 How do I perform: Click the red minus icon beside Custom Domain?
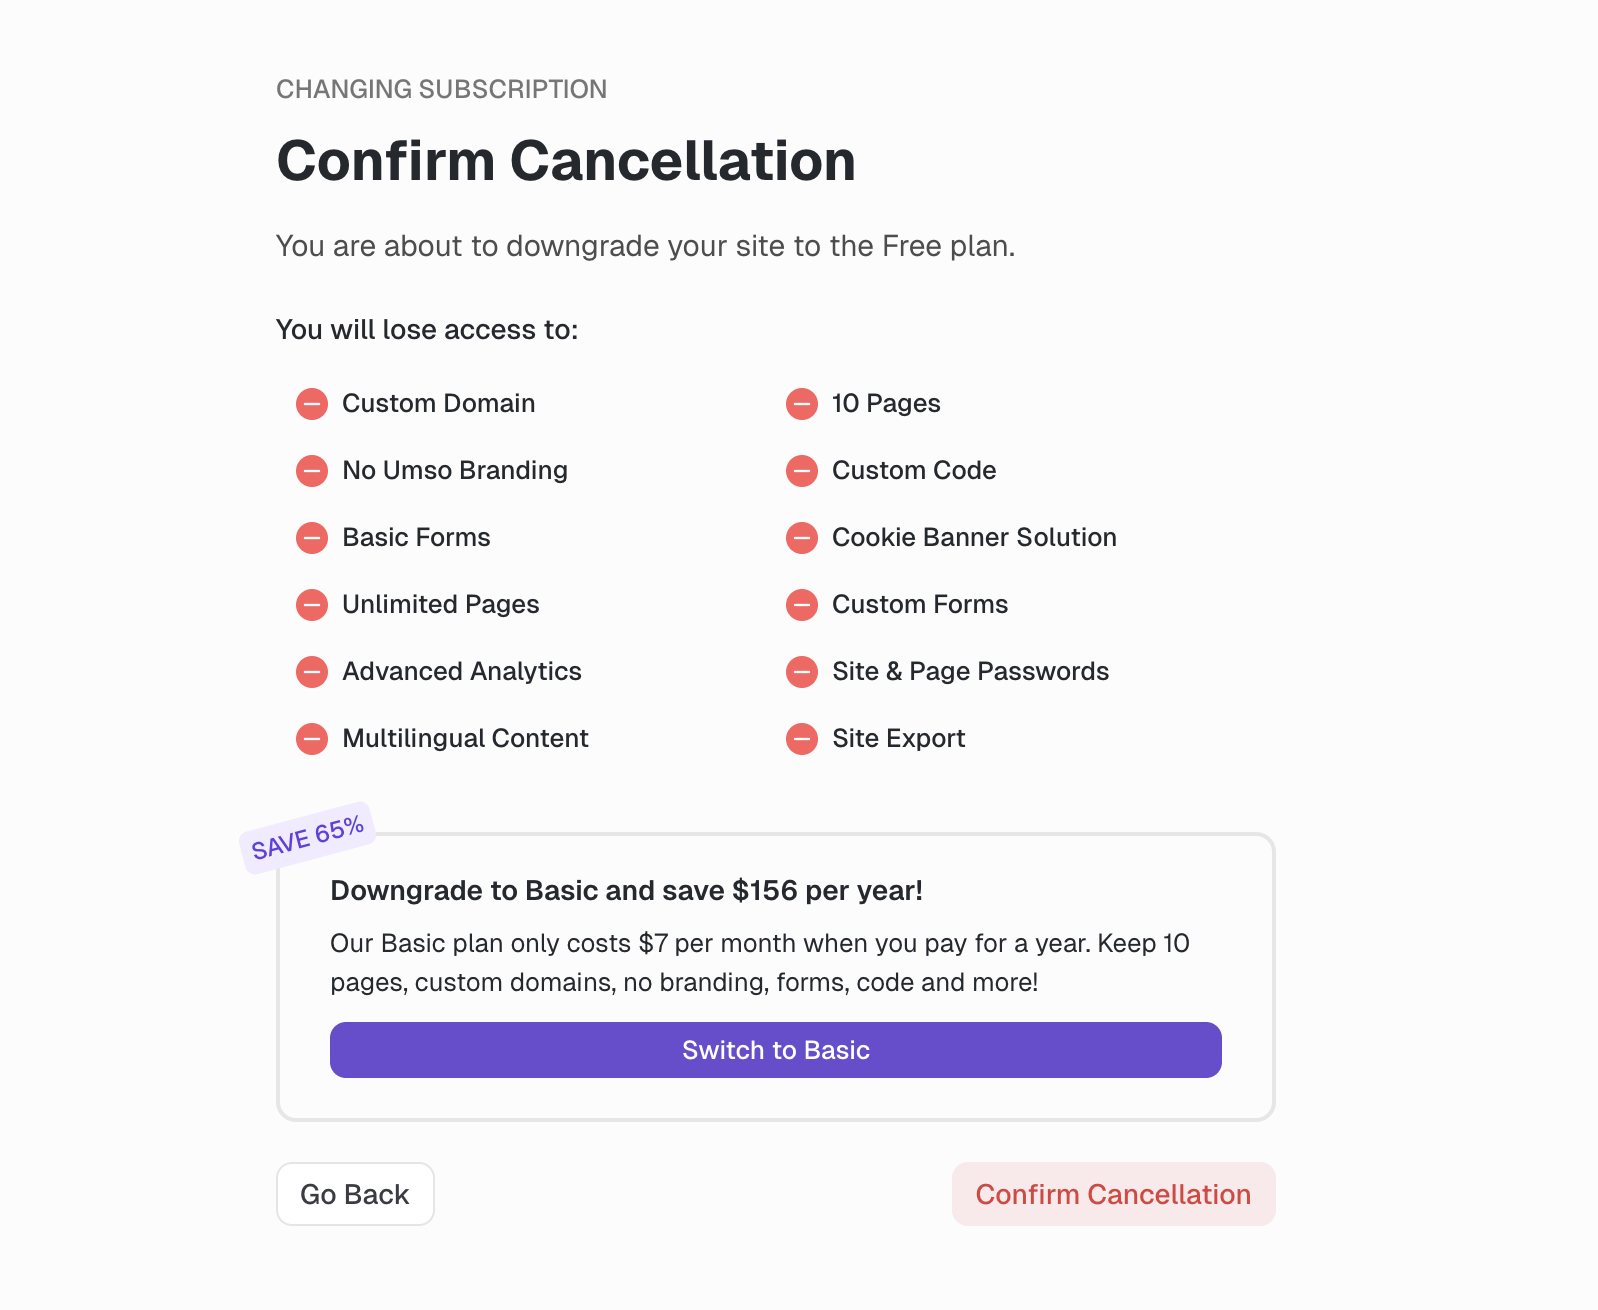tap(312, 404)
